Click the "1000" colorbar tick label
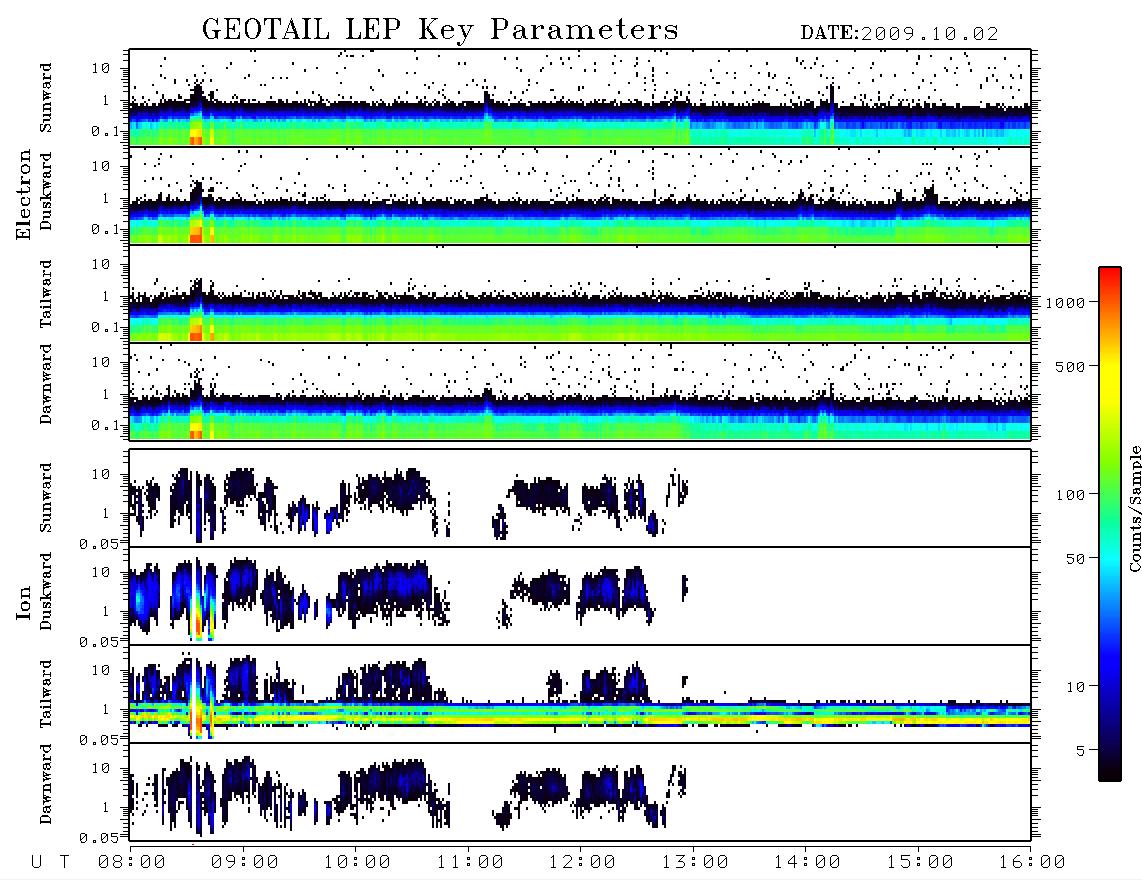The image size is (1142, 880). click(x=1065, y=303)
